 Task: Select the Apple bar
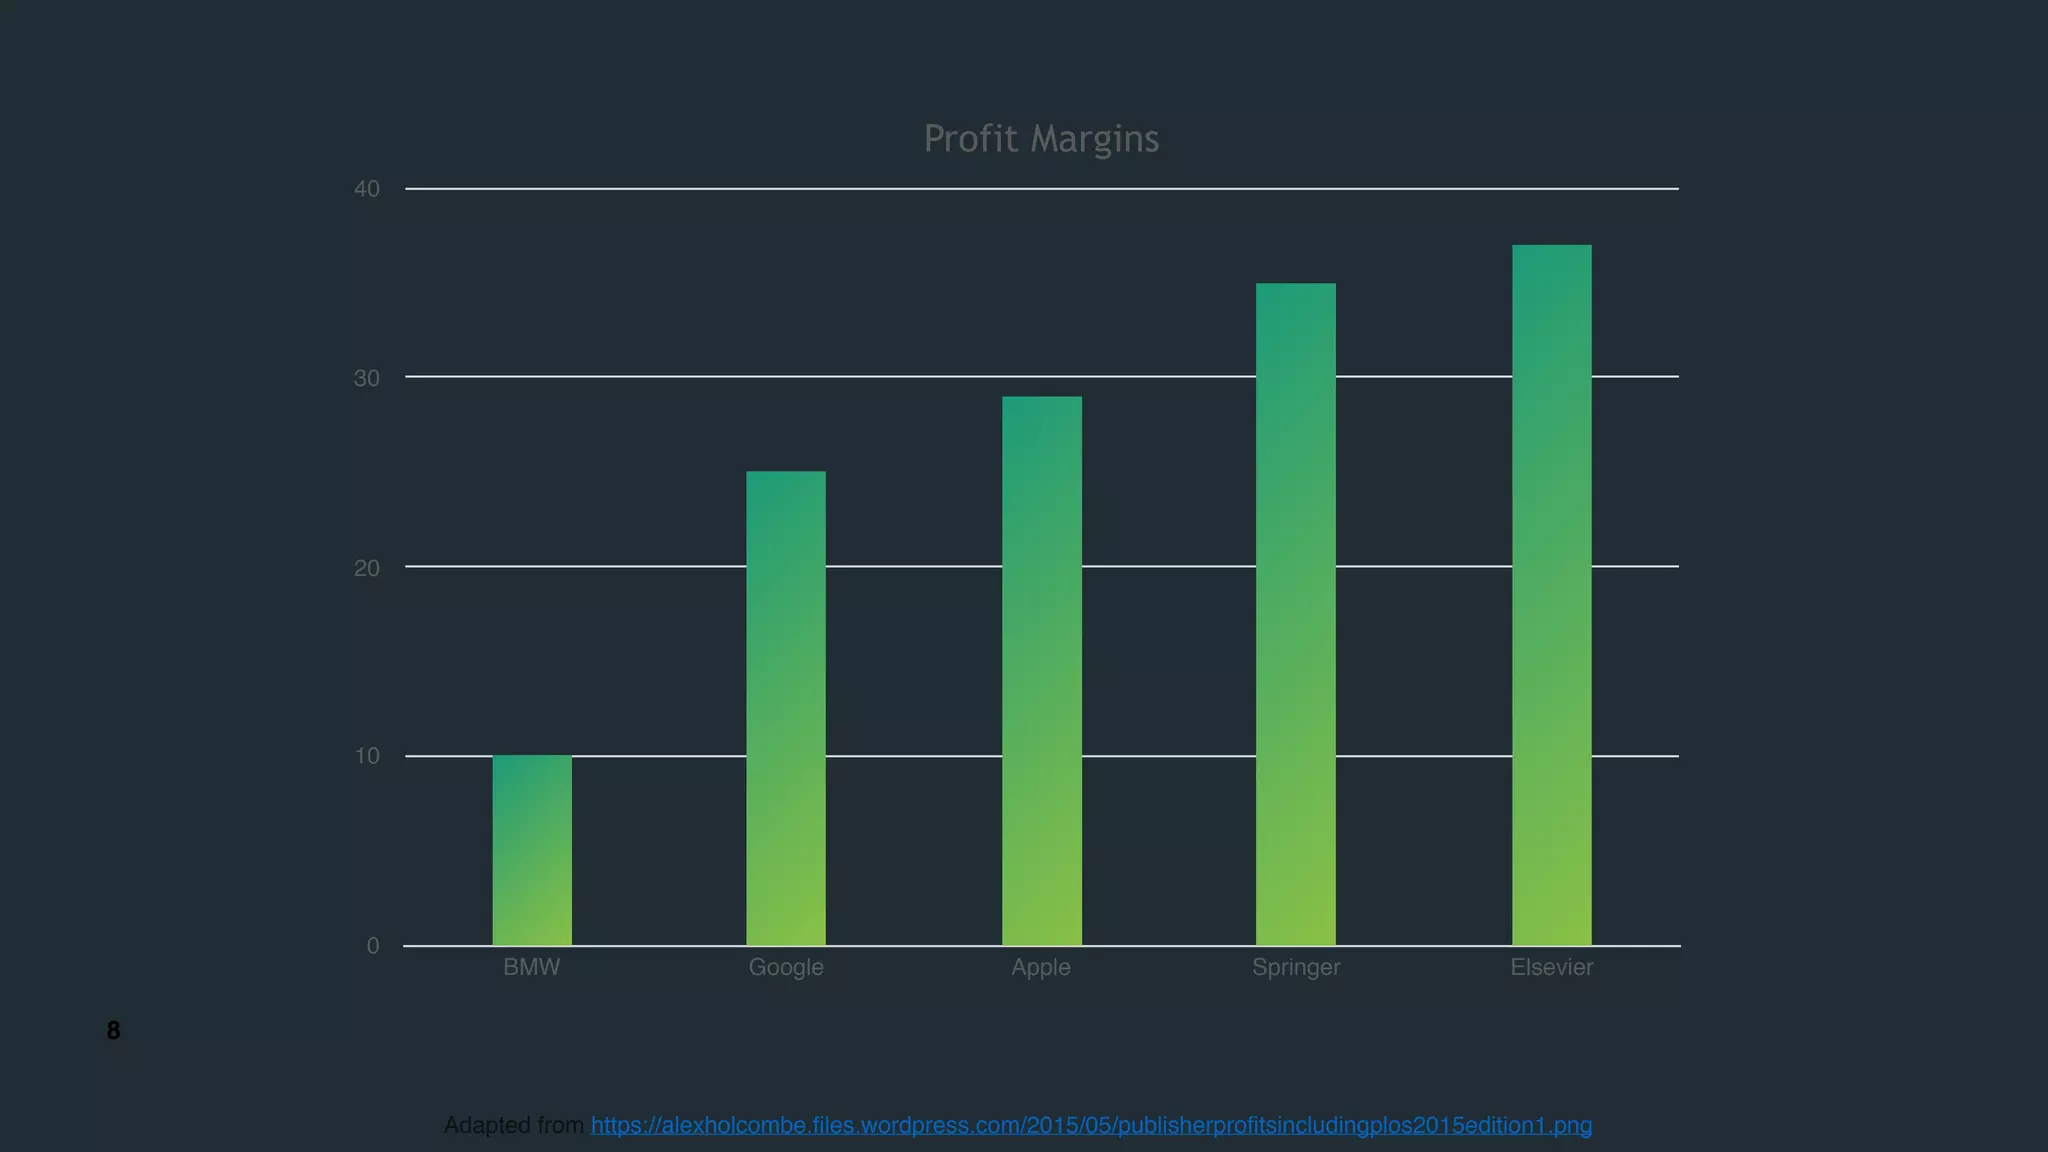tap(1041, 670)
